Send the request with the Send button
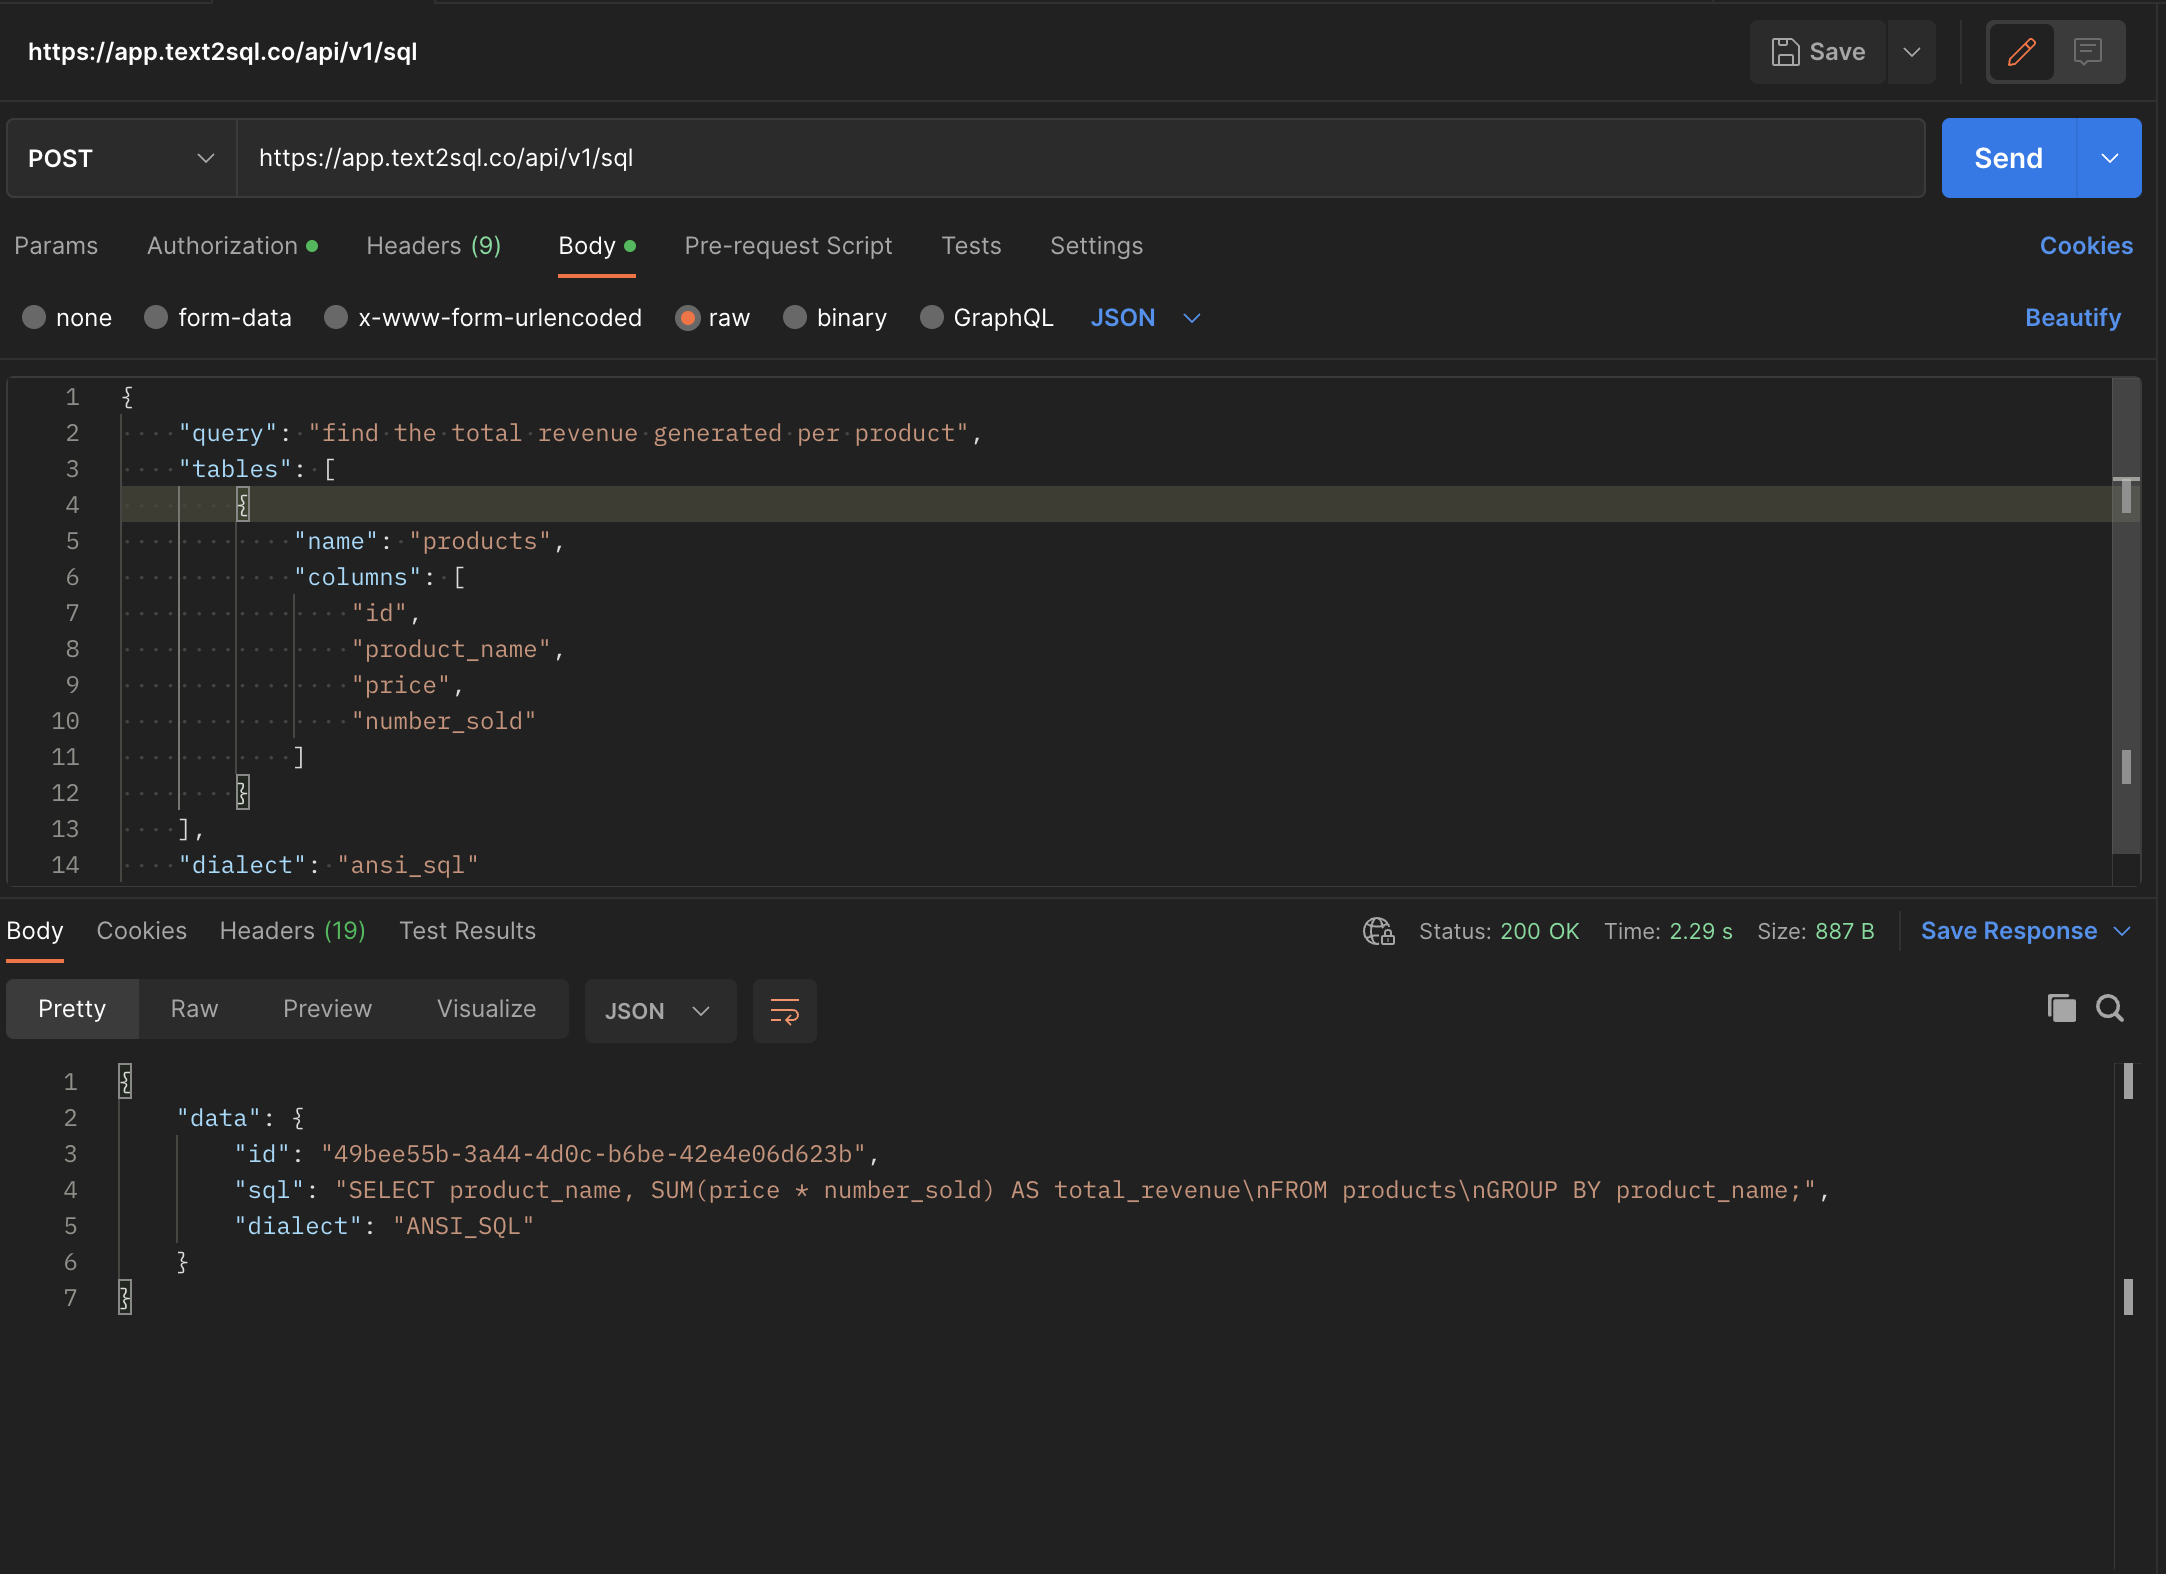The image size is (2166, 1574). coord(2008,158)
